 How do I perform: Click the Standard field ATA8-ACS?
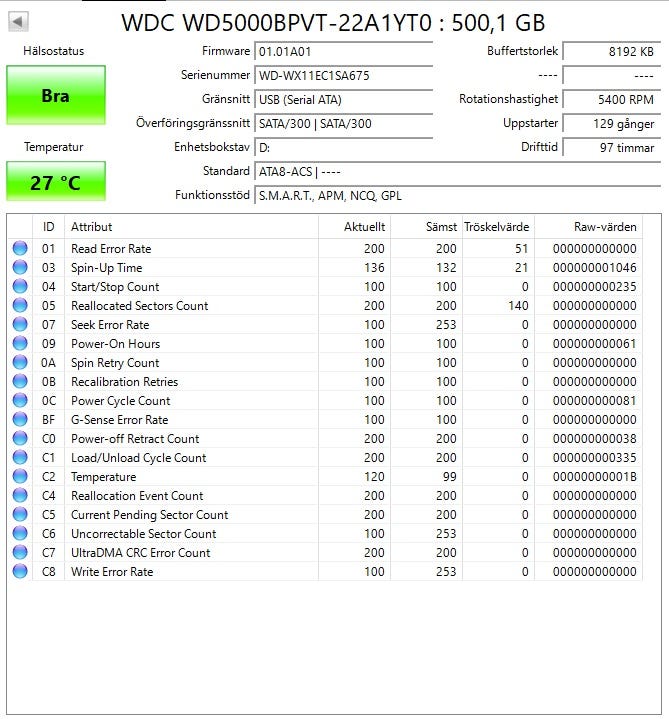click(457, 171)
